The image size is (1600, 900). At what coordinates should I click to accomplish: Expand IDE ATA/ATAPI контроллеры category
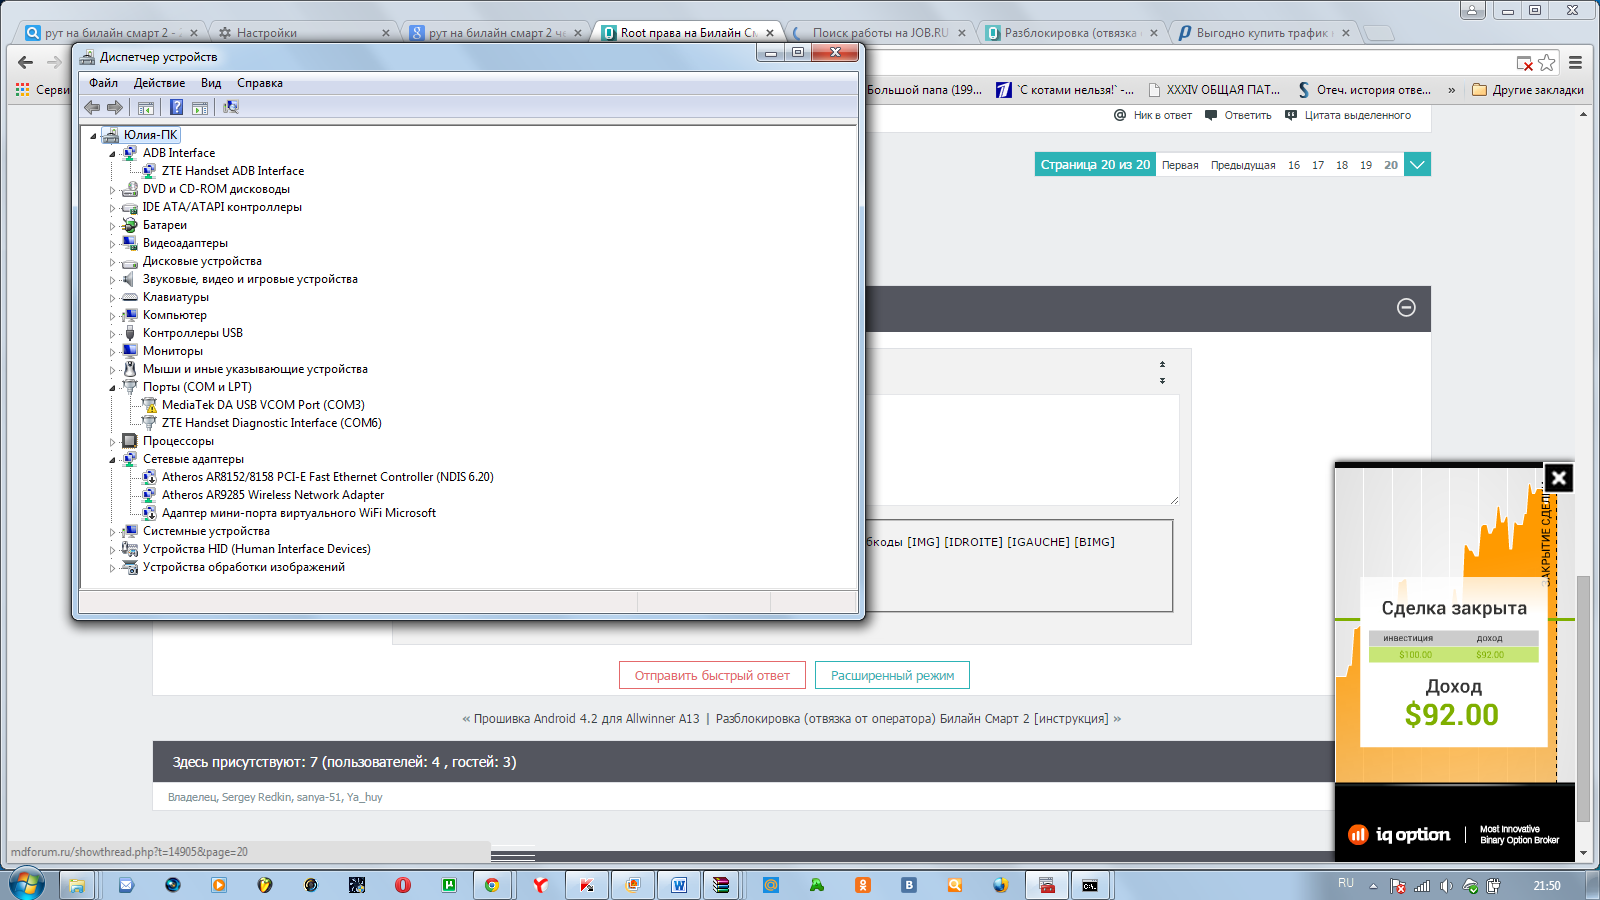(x=112, y=208)
